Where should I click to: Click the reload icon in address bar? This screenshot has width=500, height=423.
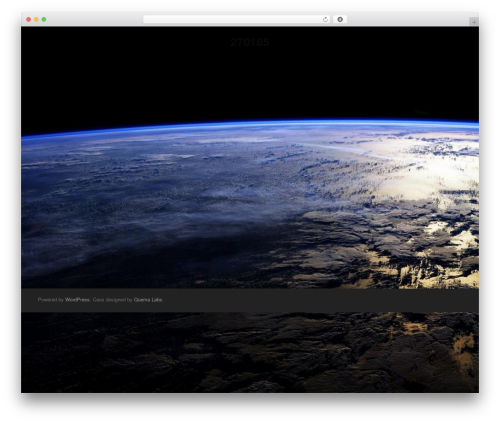325,19
